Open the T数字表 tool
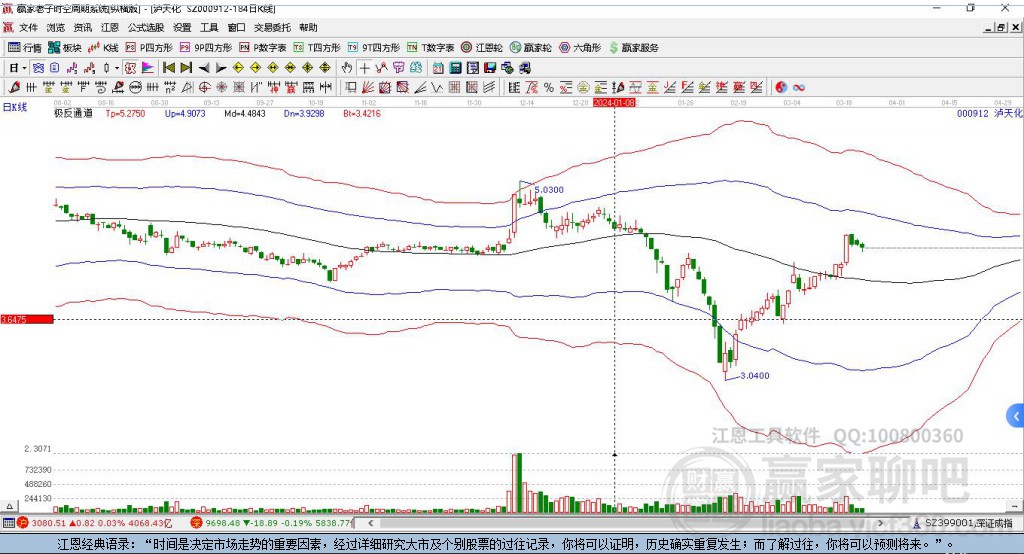 [430, 48]
